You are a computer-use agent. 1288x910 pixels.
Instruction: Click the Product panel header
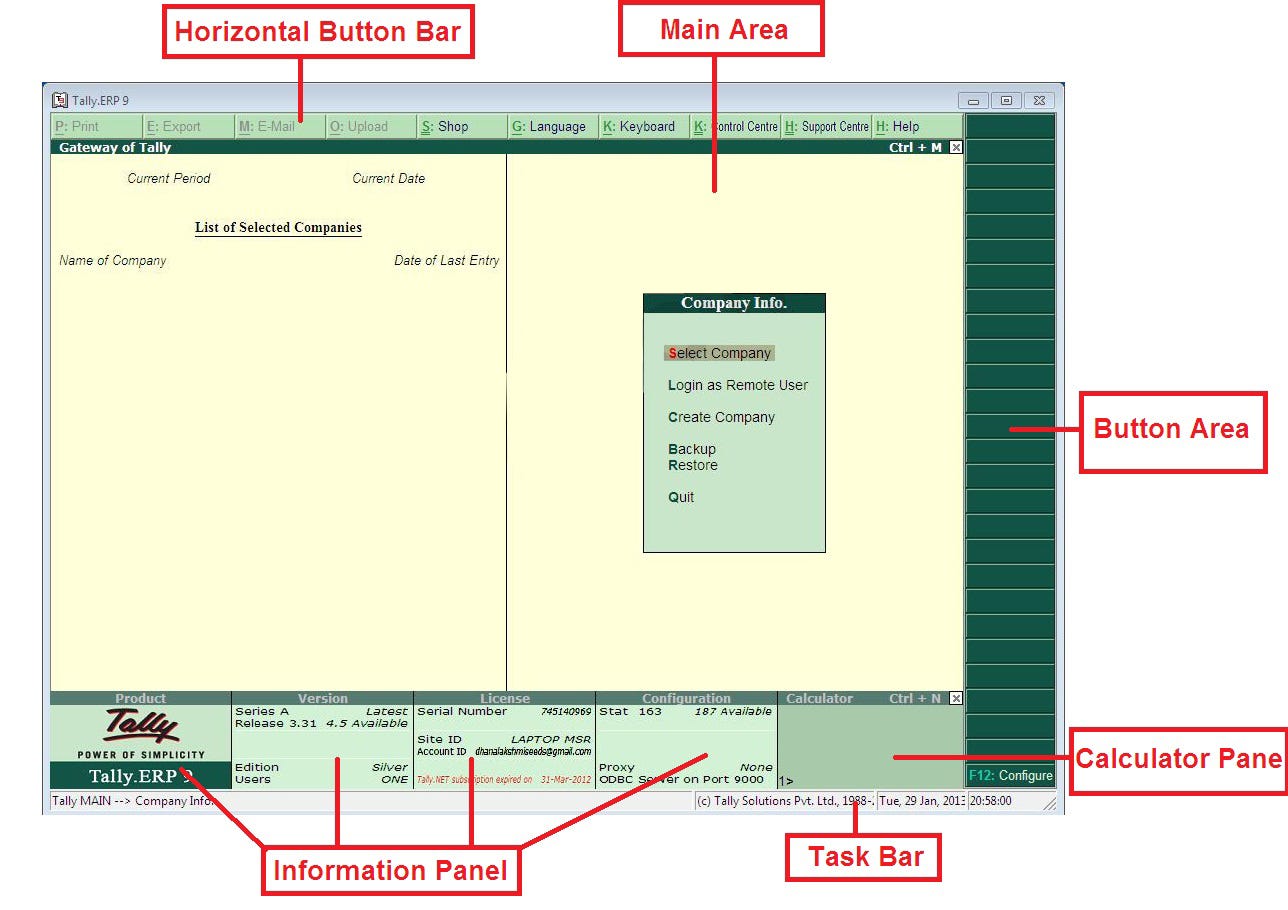pos(141,698)
